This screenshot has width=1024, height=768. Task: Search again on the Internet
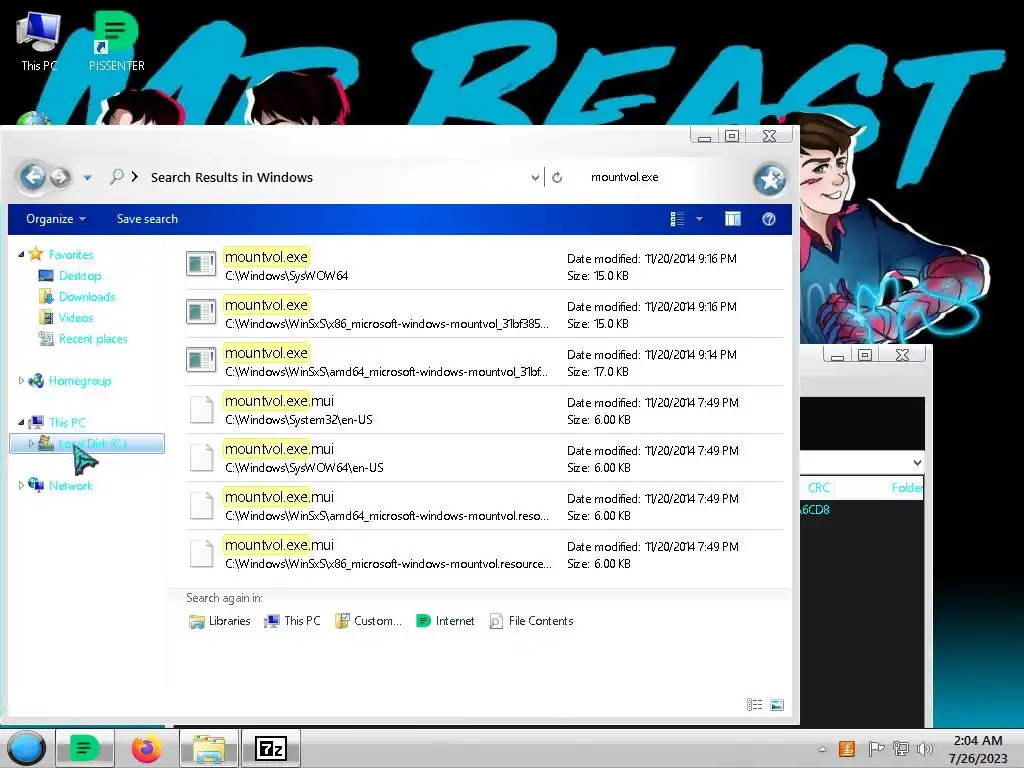click(x=445, y=621)
